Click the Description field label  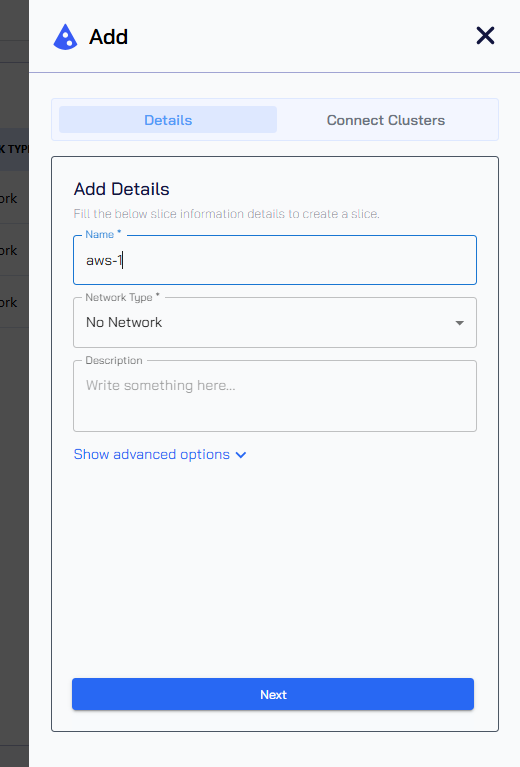(114, 361)
